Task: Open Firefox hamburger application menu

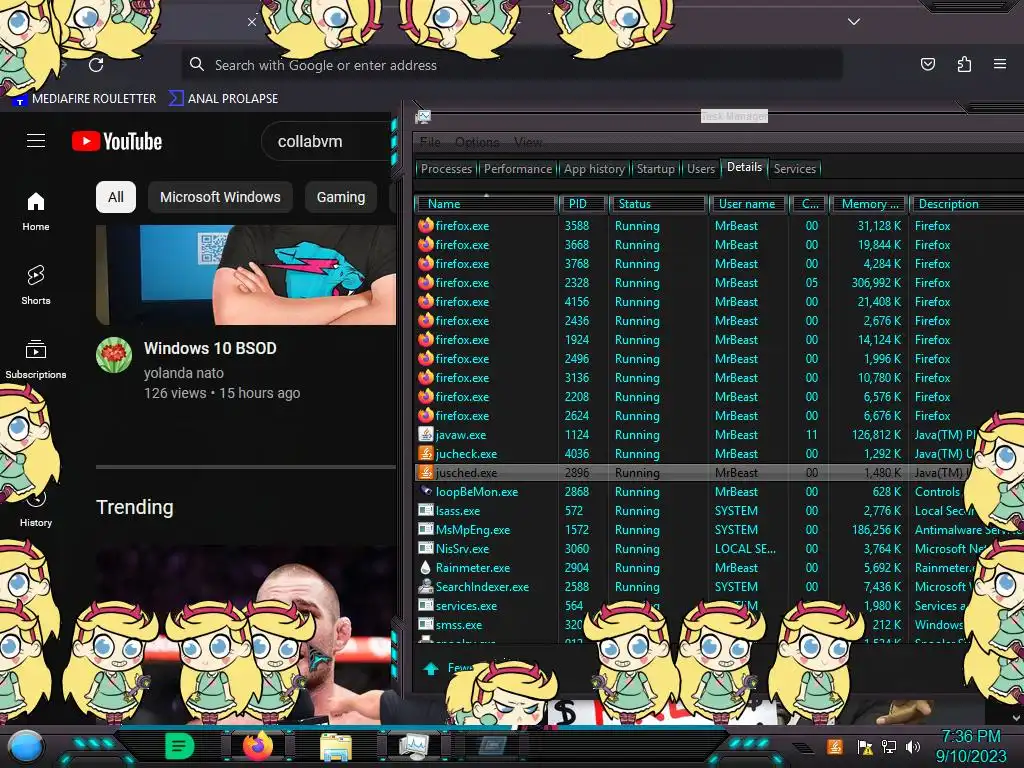Action: [1000, 64]
